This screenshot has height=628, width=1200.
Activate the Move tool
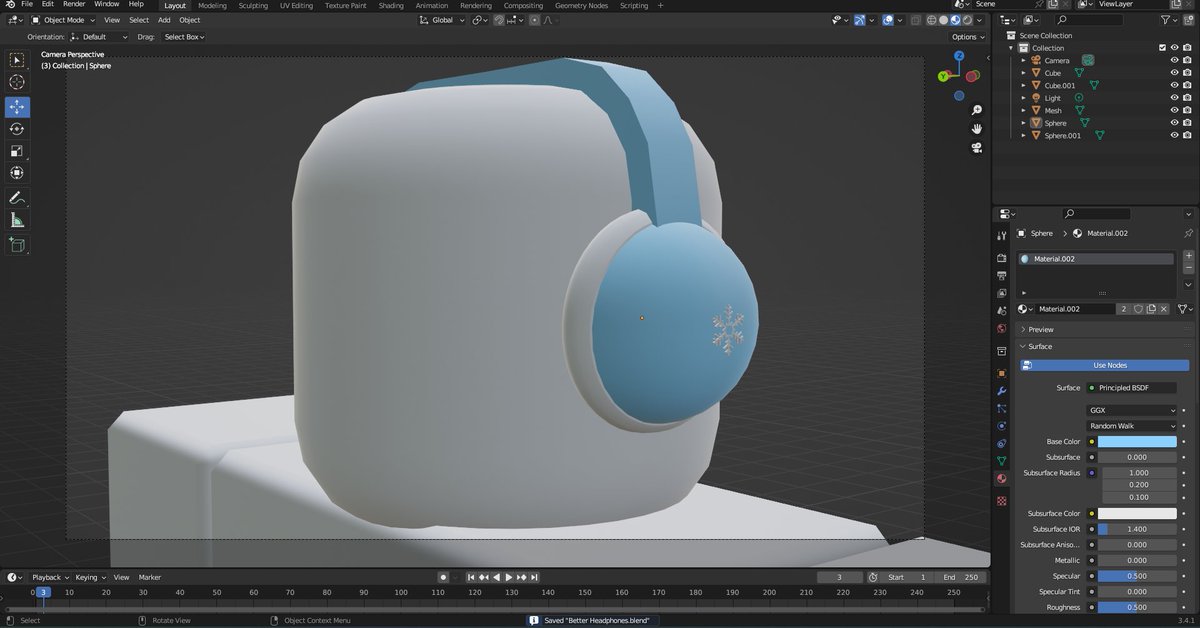[17, 107]
